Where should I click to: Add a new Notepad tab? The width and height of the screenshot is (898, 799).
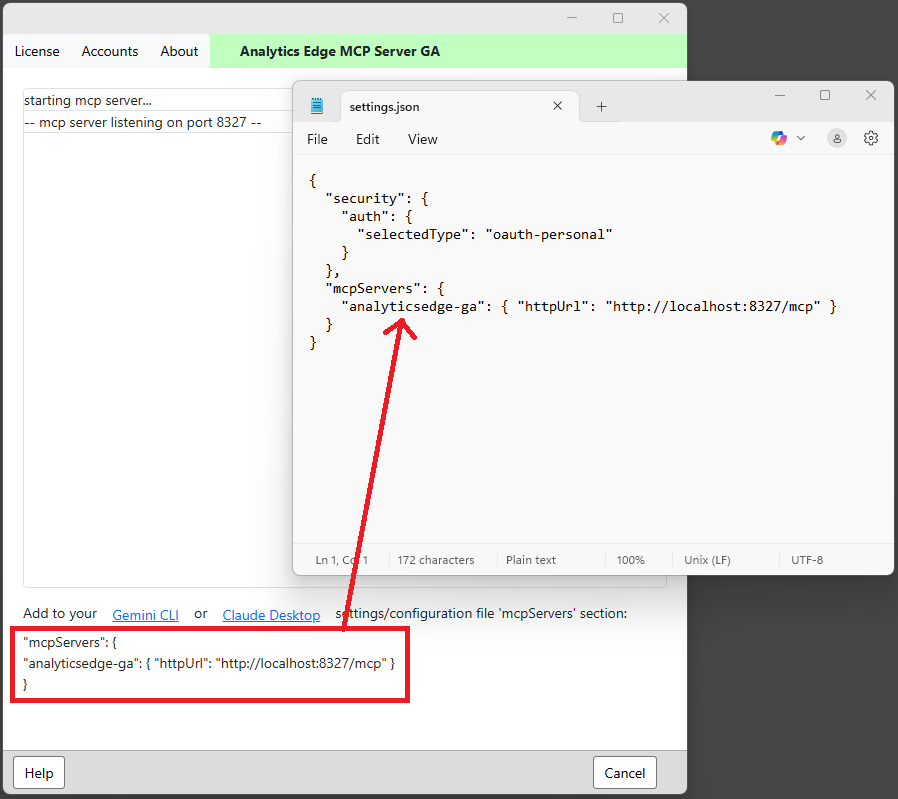(601, 106)
